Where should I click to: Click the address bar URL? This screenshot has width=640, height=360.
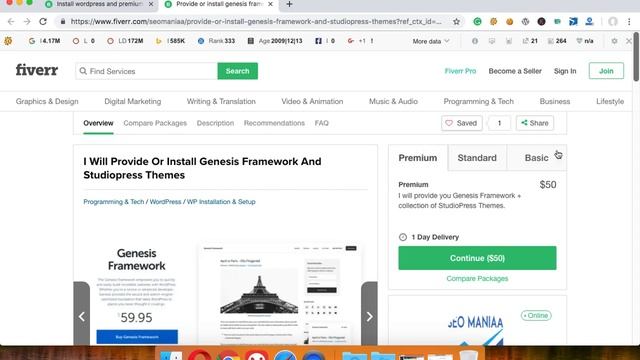tap(256, 22)
